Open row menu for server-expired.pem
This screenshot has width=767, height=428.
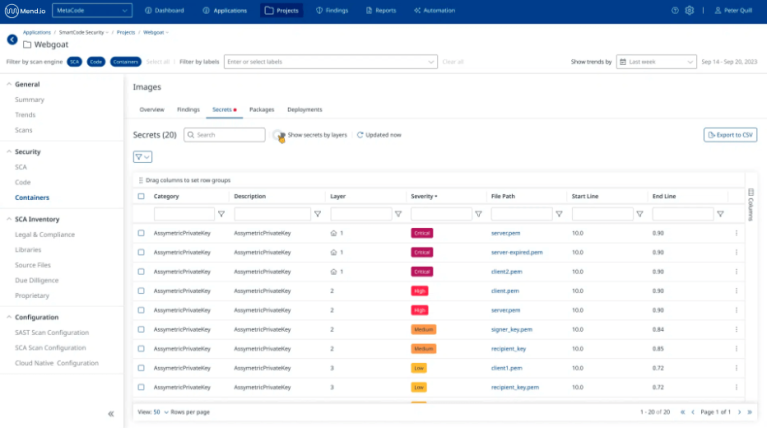click(736, 252)
